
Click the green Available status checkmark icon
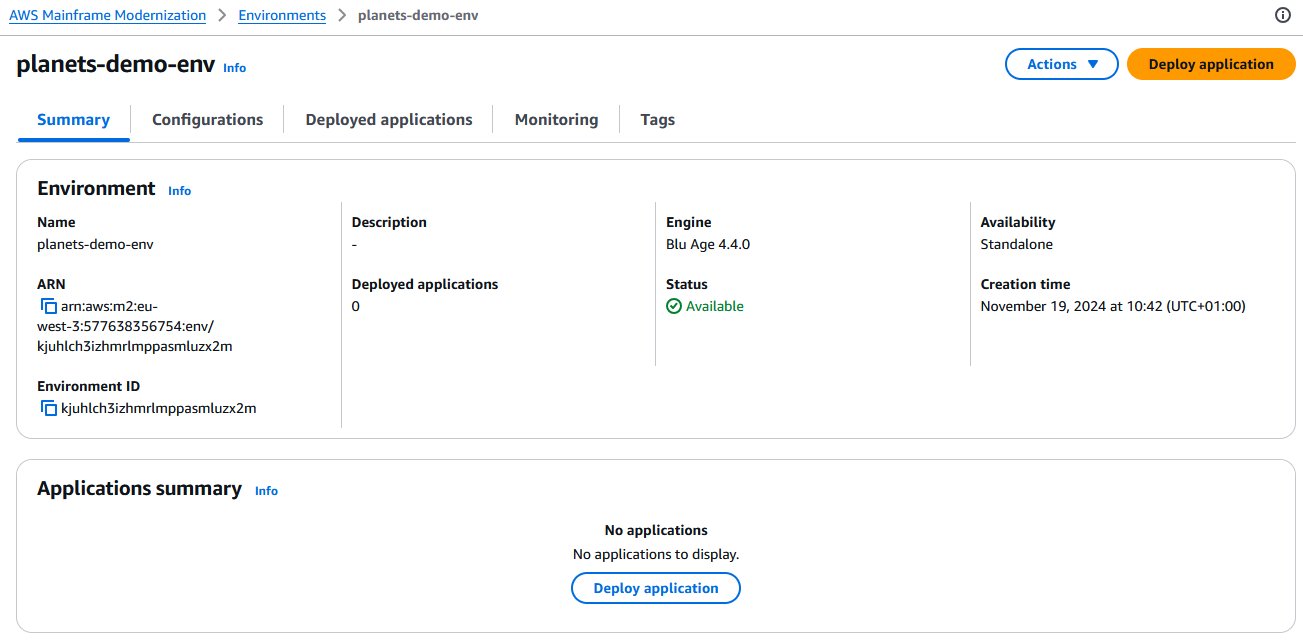pyautogui.click(x=674, y=306)
